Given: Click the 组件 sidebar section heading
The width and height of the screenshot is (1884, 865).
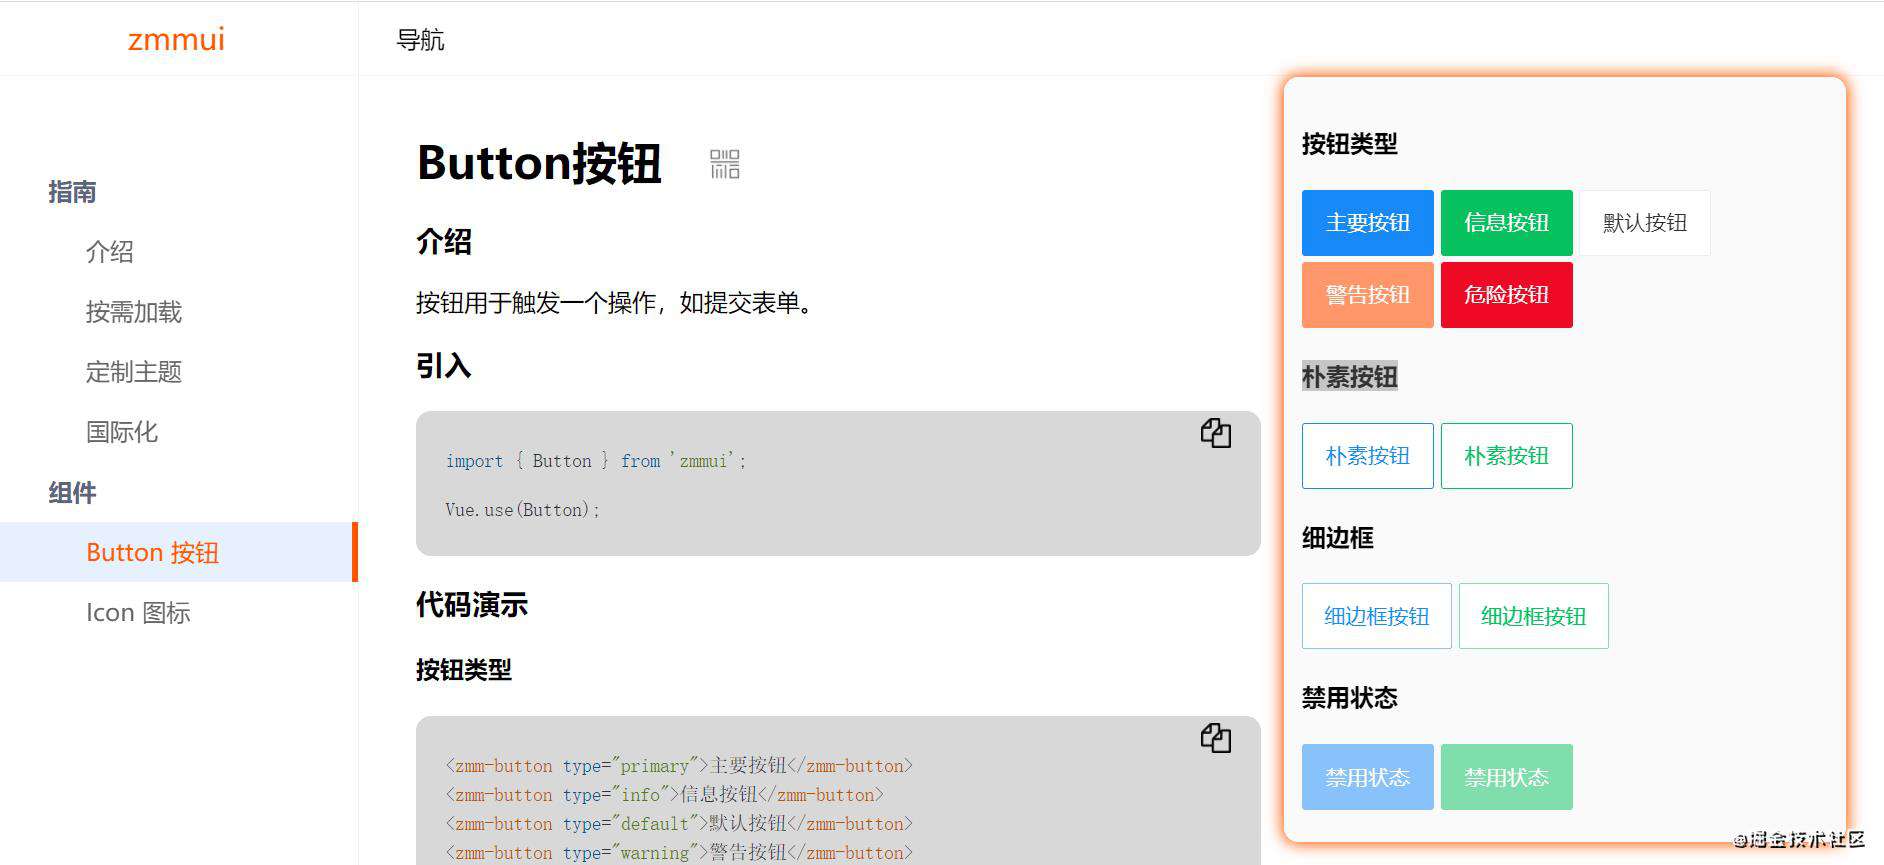Looking at the screenshot, I should (72, 493).
